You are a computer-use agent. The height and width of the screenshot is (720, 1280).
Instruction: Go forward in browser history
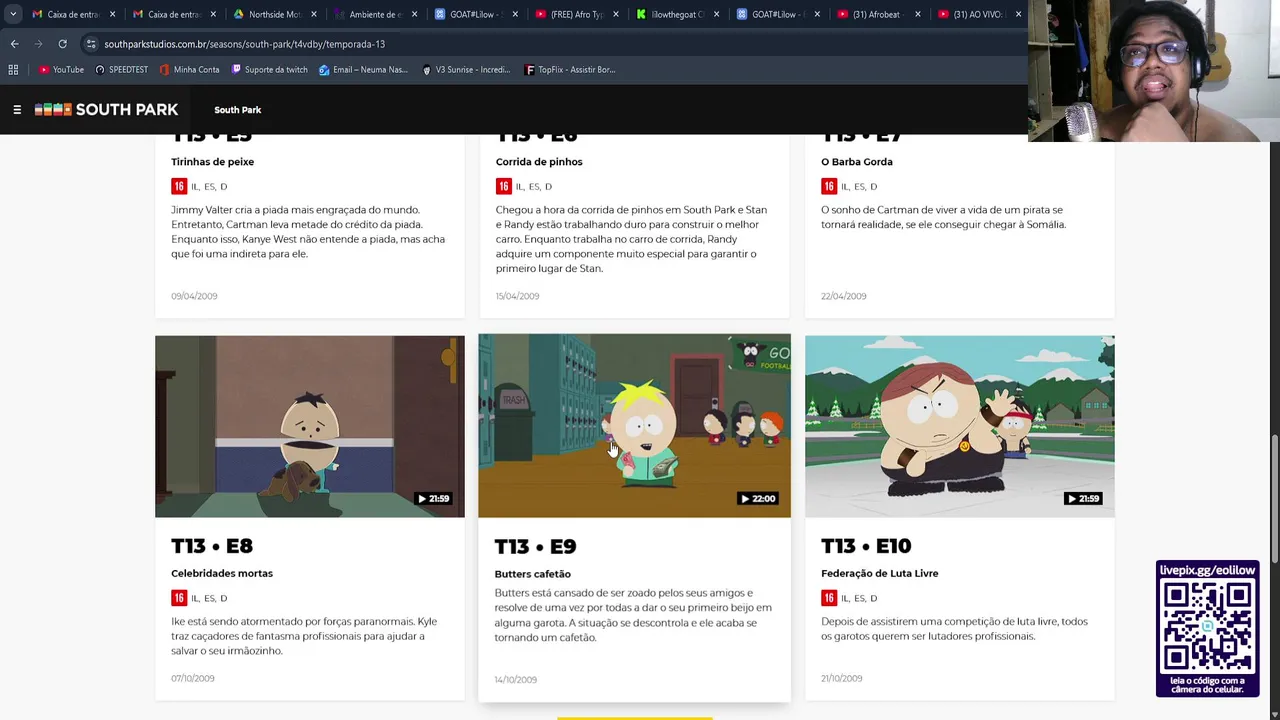point(38,44)
